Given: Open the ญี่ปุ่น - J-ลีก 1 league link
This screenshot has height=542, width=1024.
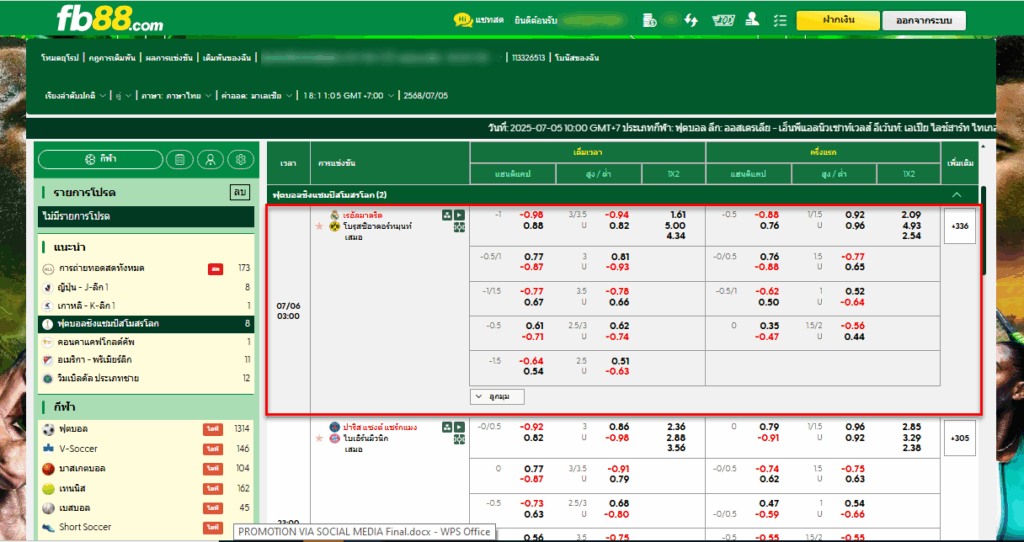Looking at the screenshot, I should [x=84, y=287].
